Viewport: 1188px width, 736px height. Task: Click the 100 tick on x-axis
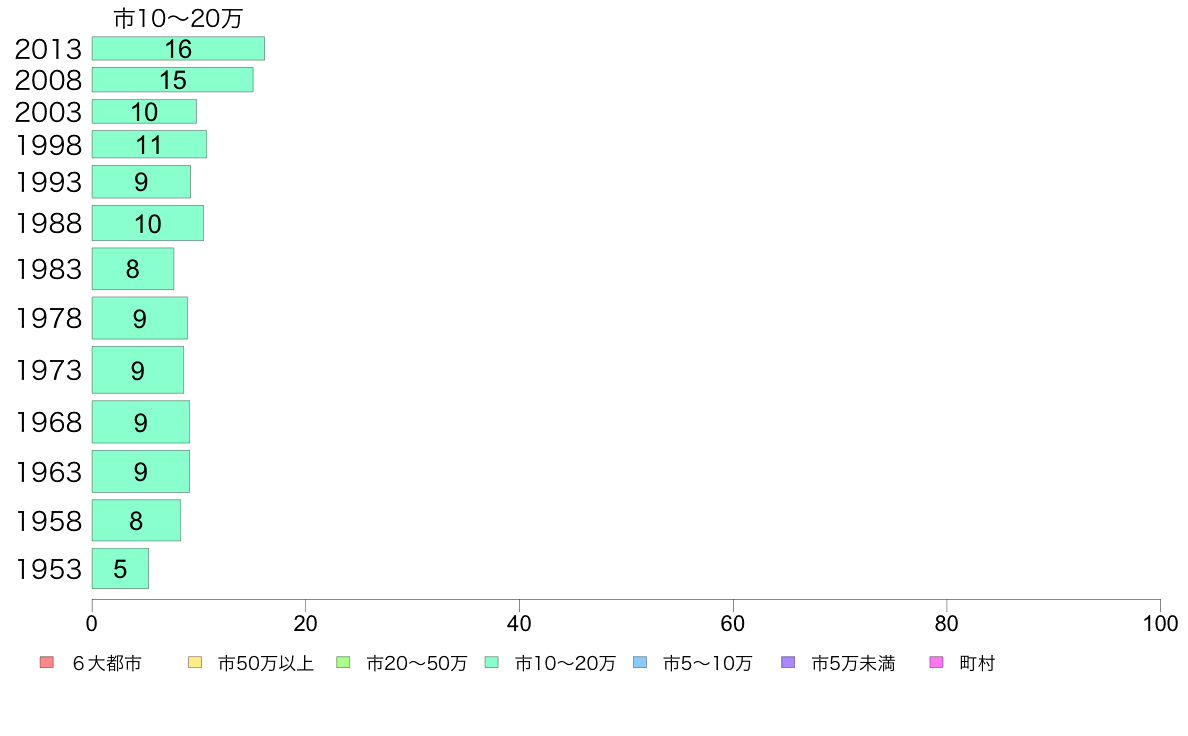pos(1160,624)
